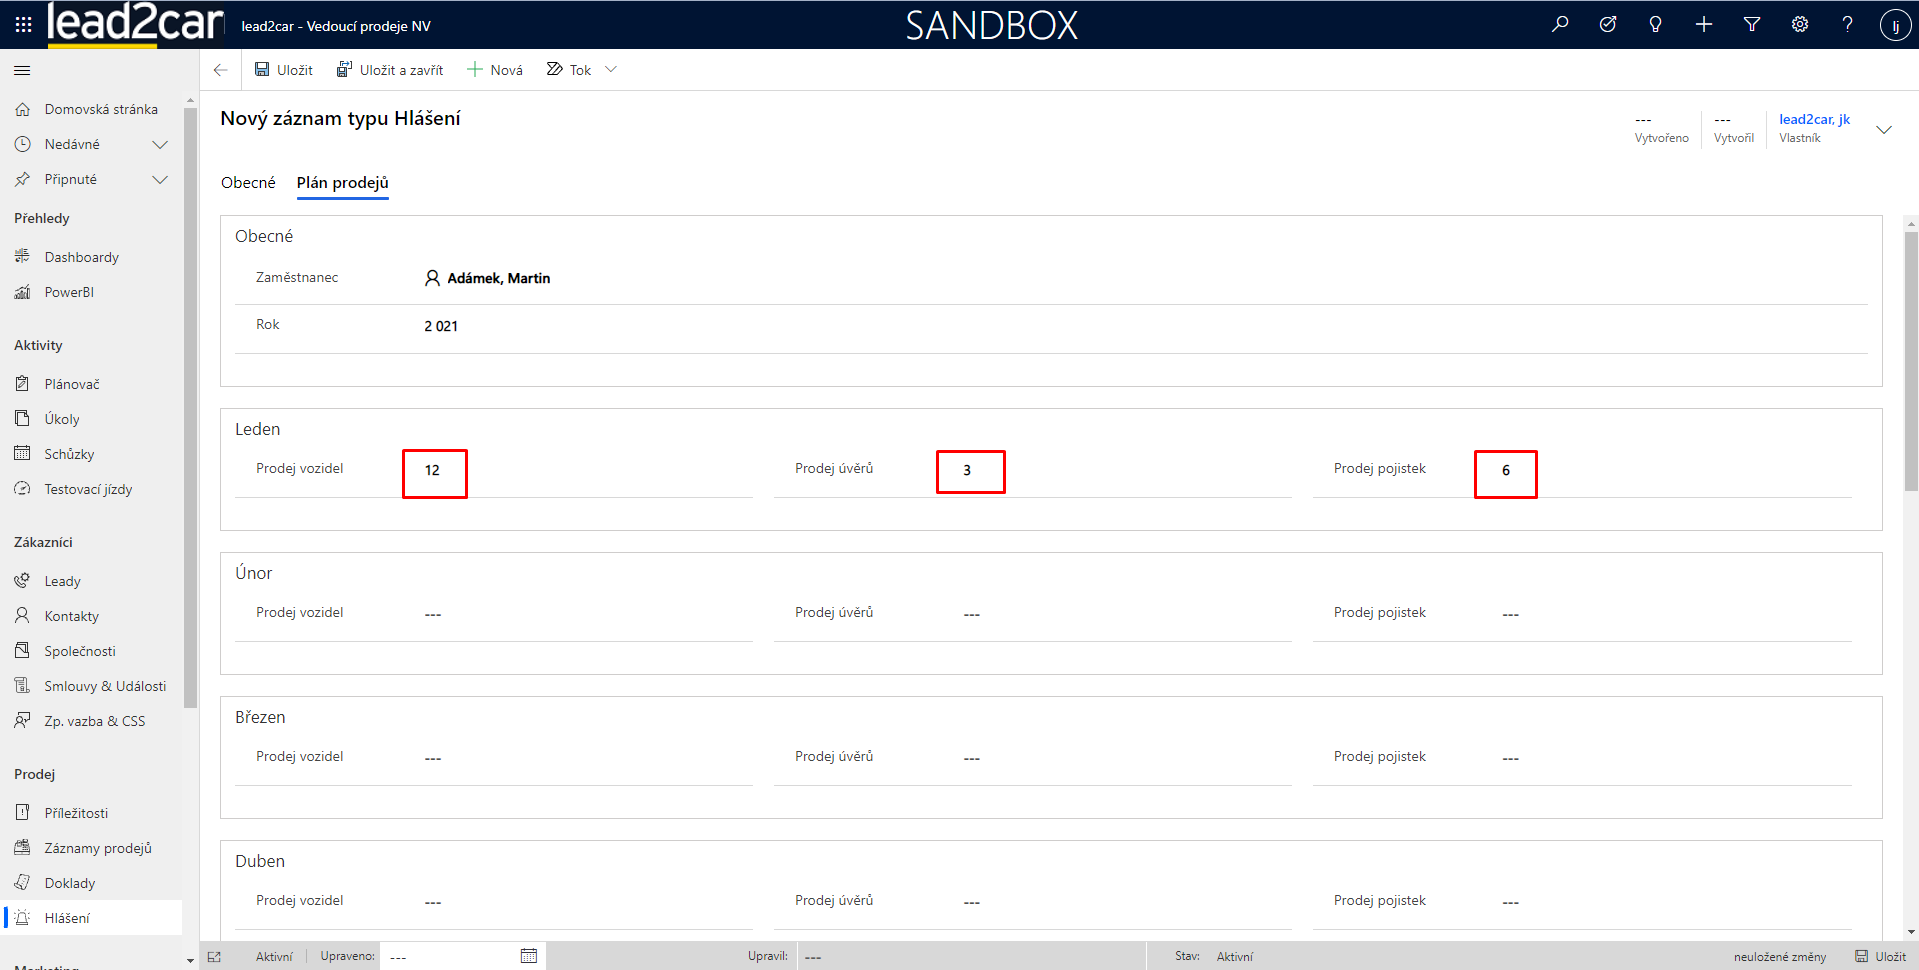Click the form's vertical scrollbar
The height and width of the screenshot is (970, 1919).
pos(1911,360)
